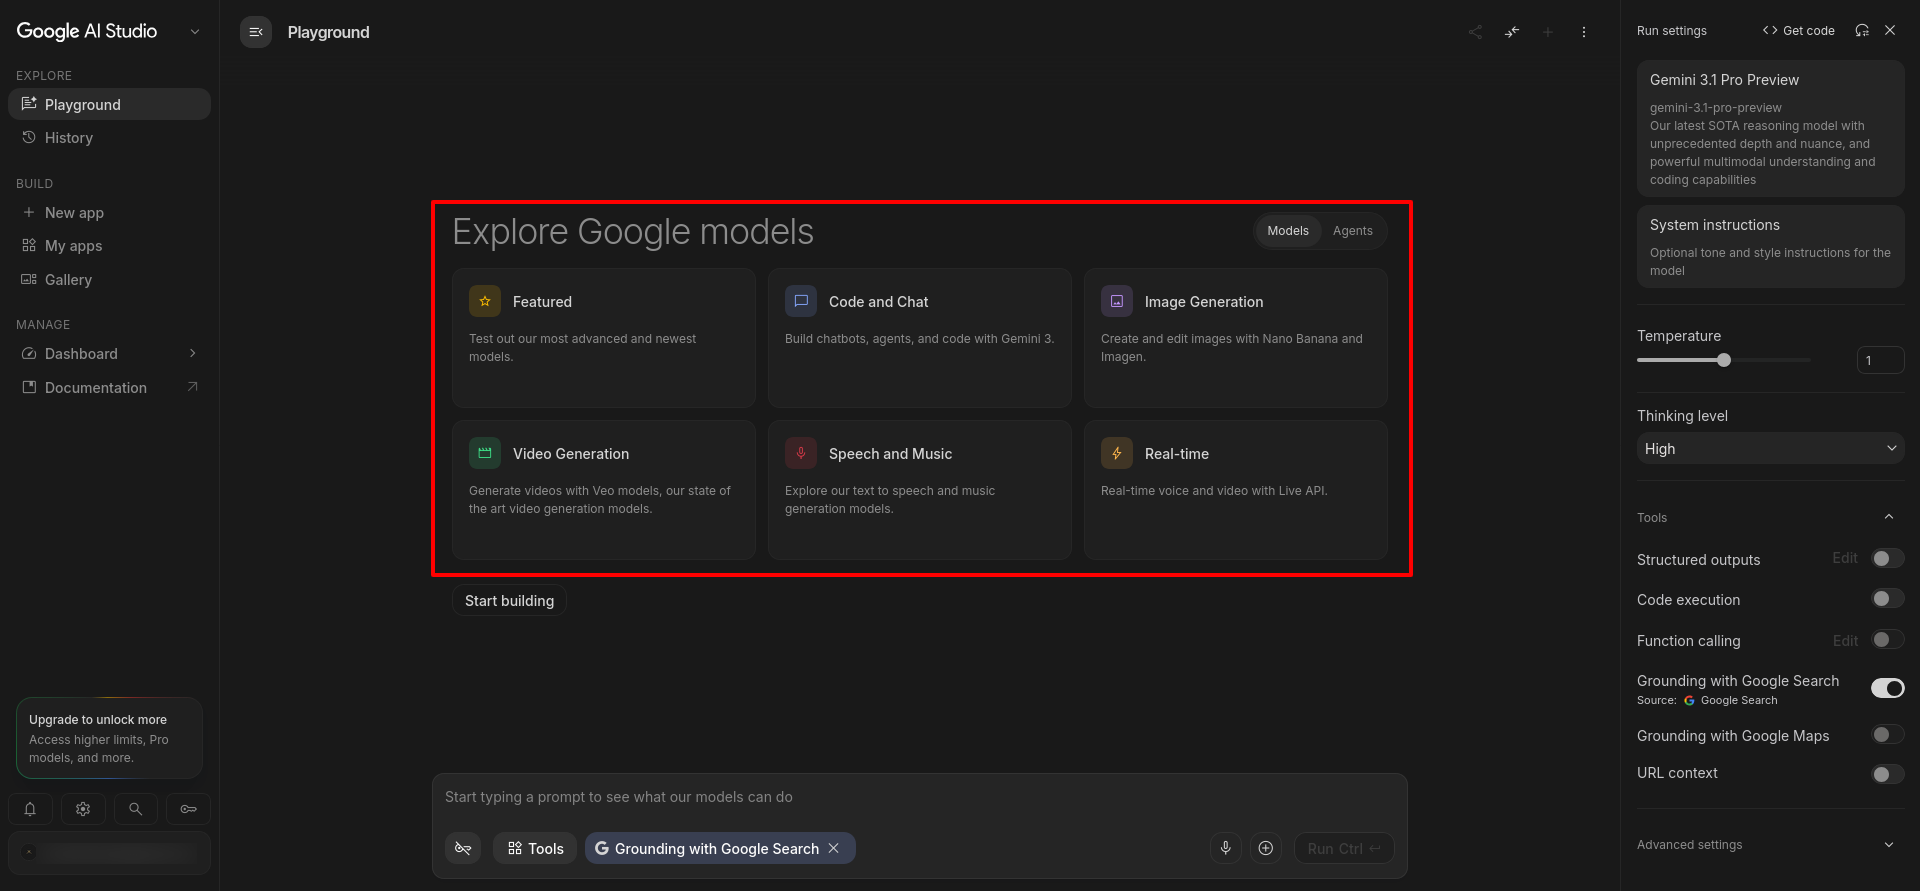Open History in sidebar
The height and width of the screenshot is (891, 1920).
point(109,138)
